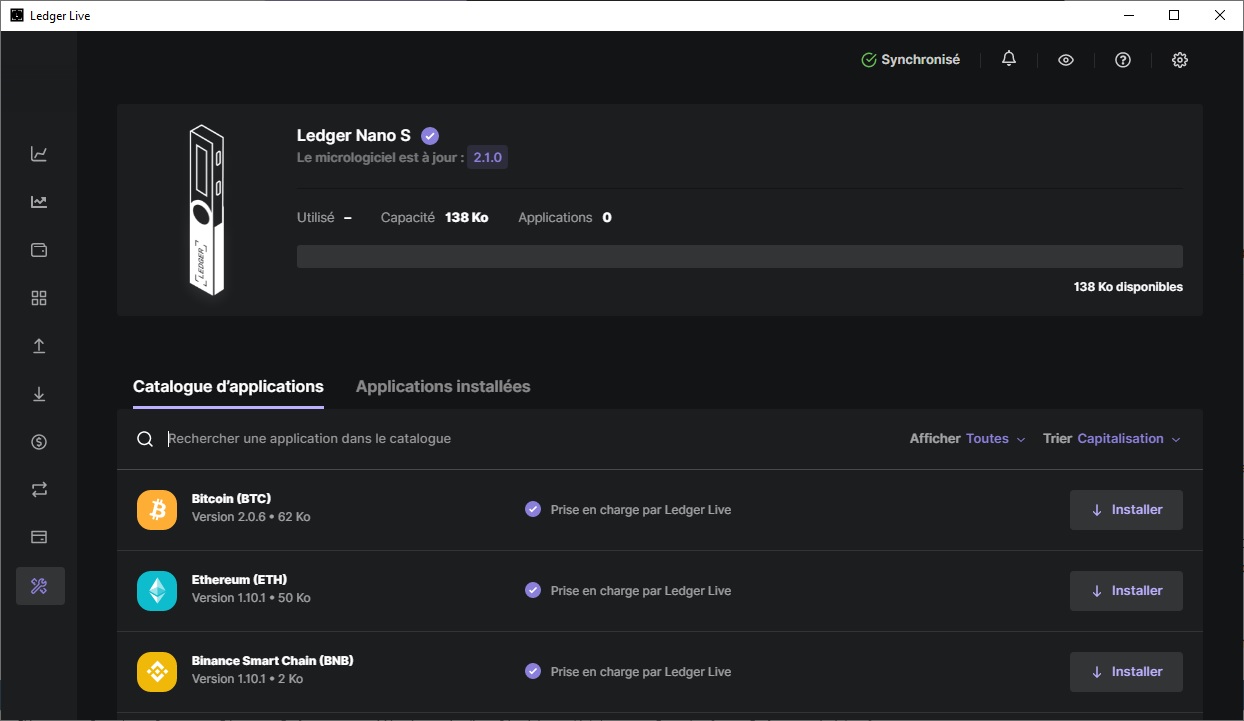1244x721 pixels.
Task: Click the Binance Smart Chain (BNB) name text
Action: pos(273,660)
